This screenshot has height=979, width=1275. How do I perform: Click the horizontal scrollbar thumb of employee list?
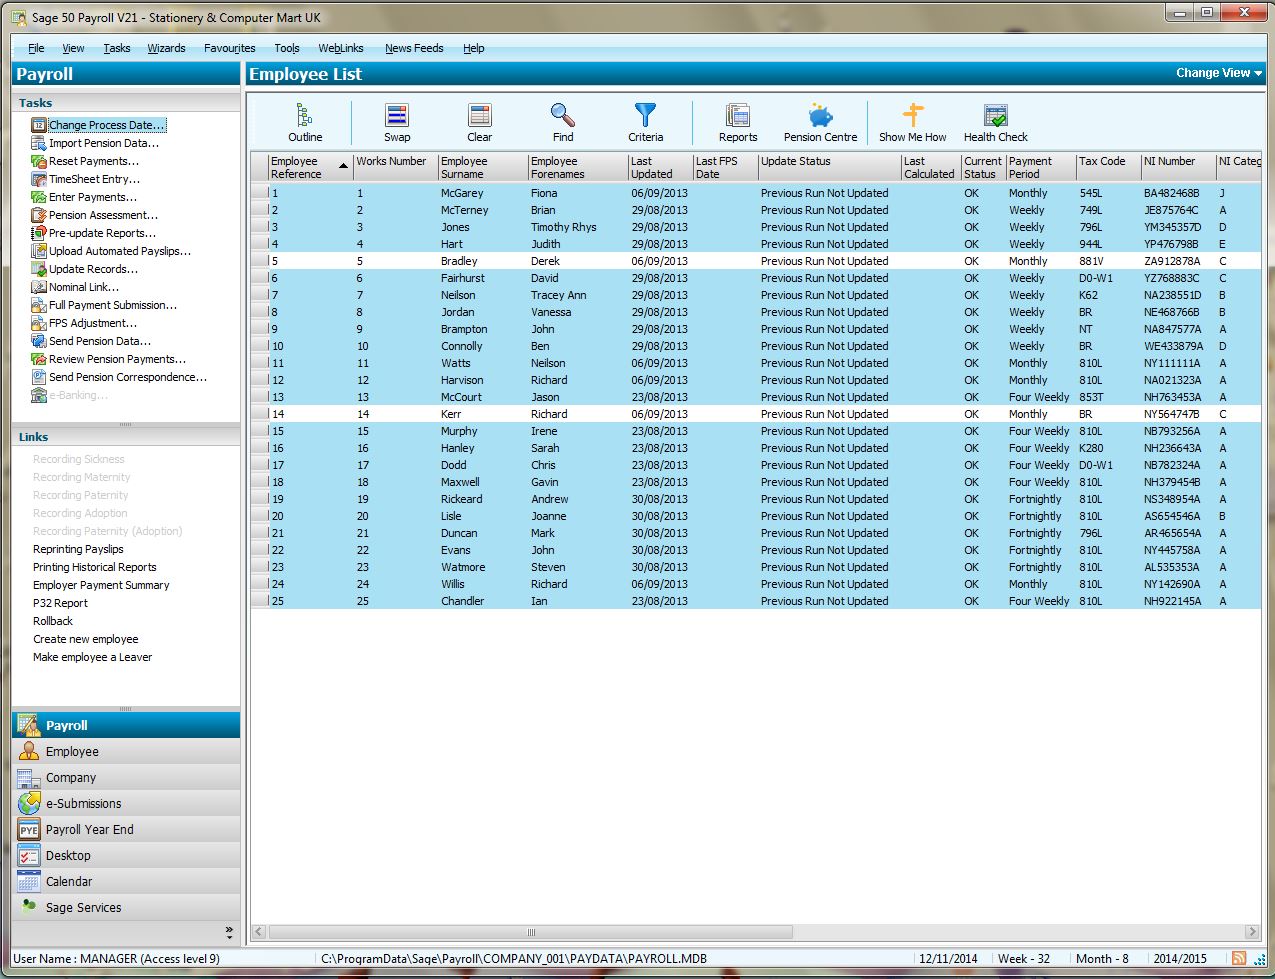coord(531,932)
